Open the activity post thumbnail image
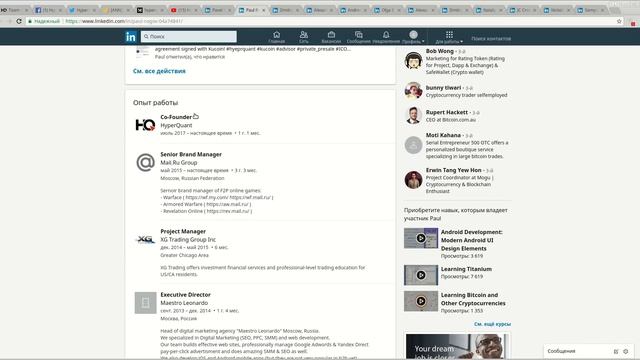The height and width of the screenshot is (360, 640). (142, 52)
